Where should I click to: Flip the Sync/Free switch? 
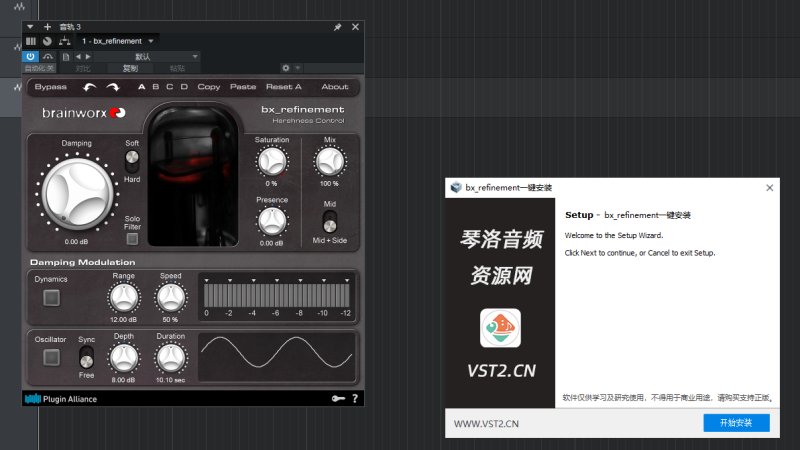point(86,357)
